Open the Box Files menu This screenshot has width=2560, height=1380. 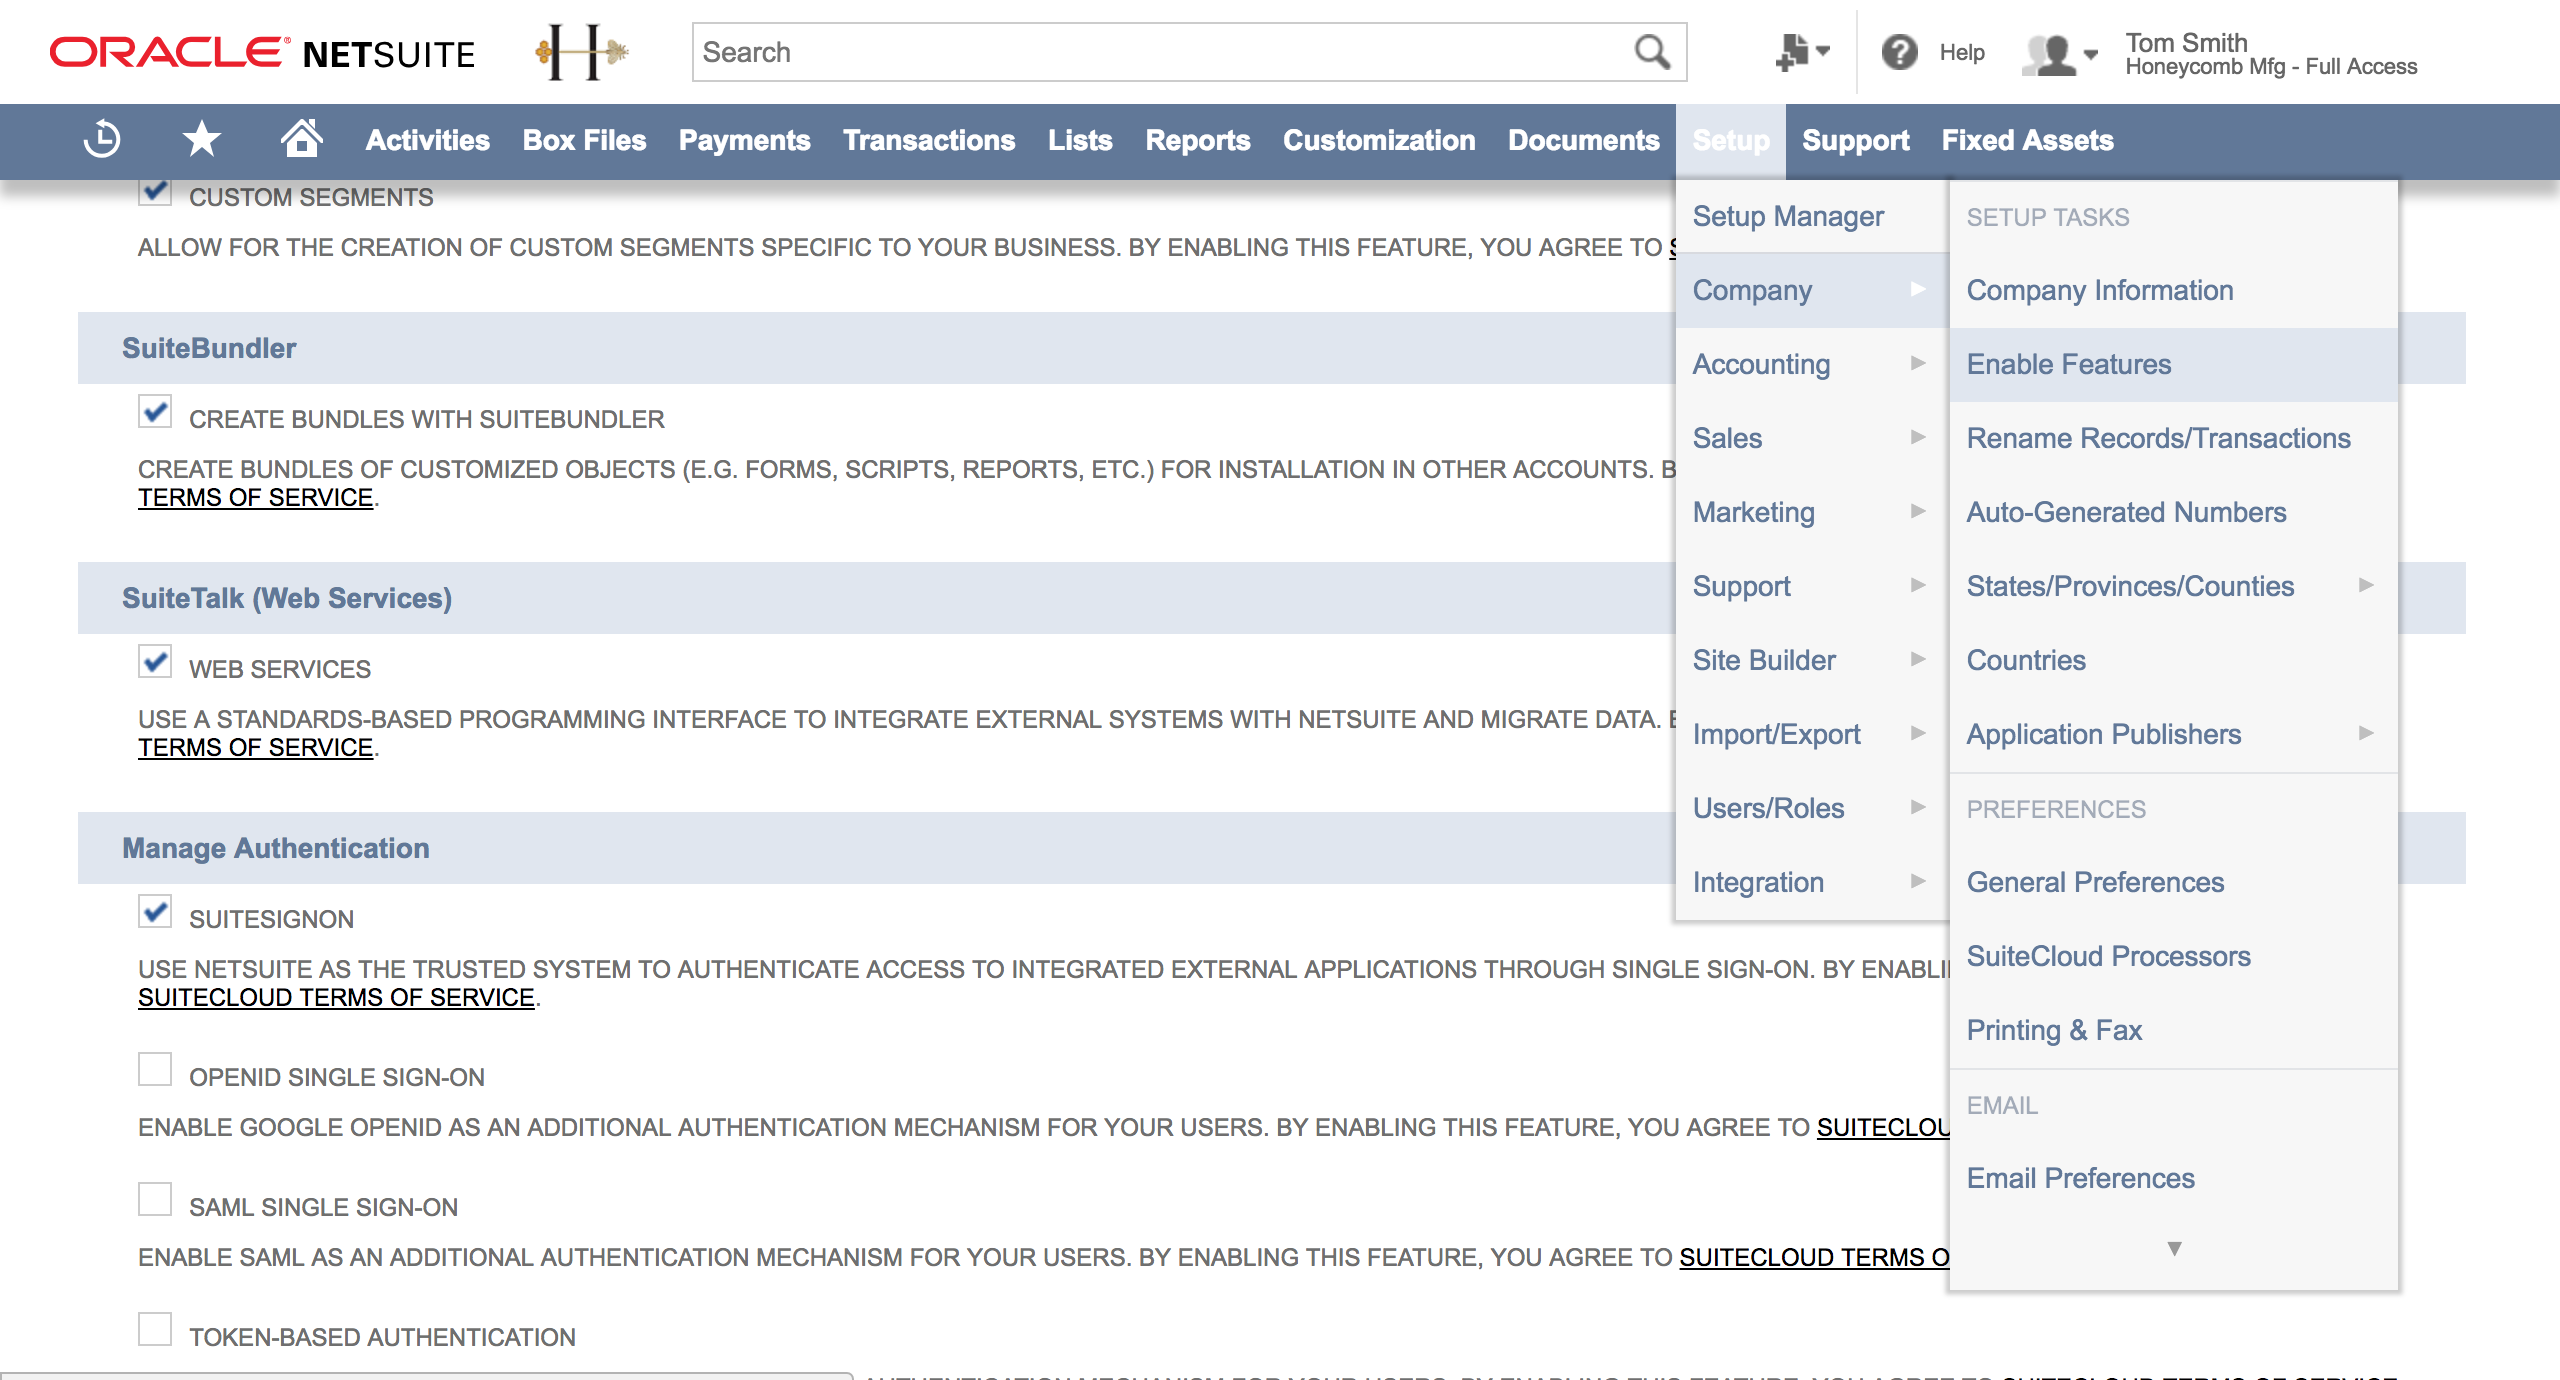[584, 140]
